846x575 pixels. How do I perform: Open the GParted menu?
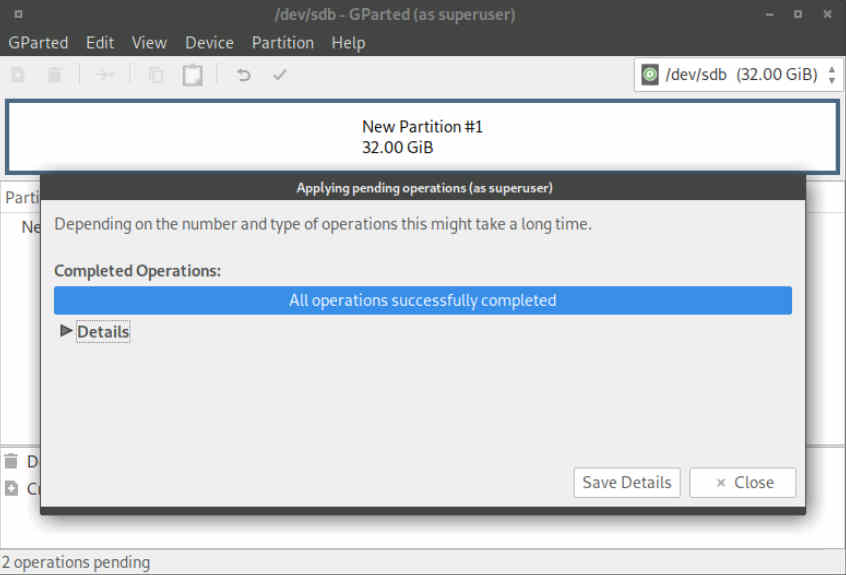[38, 43]
